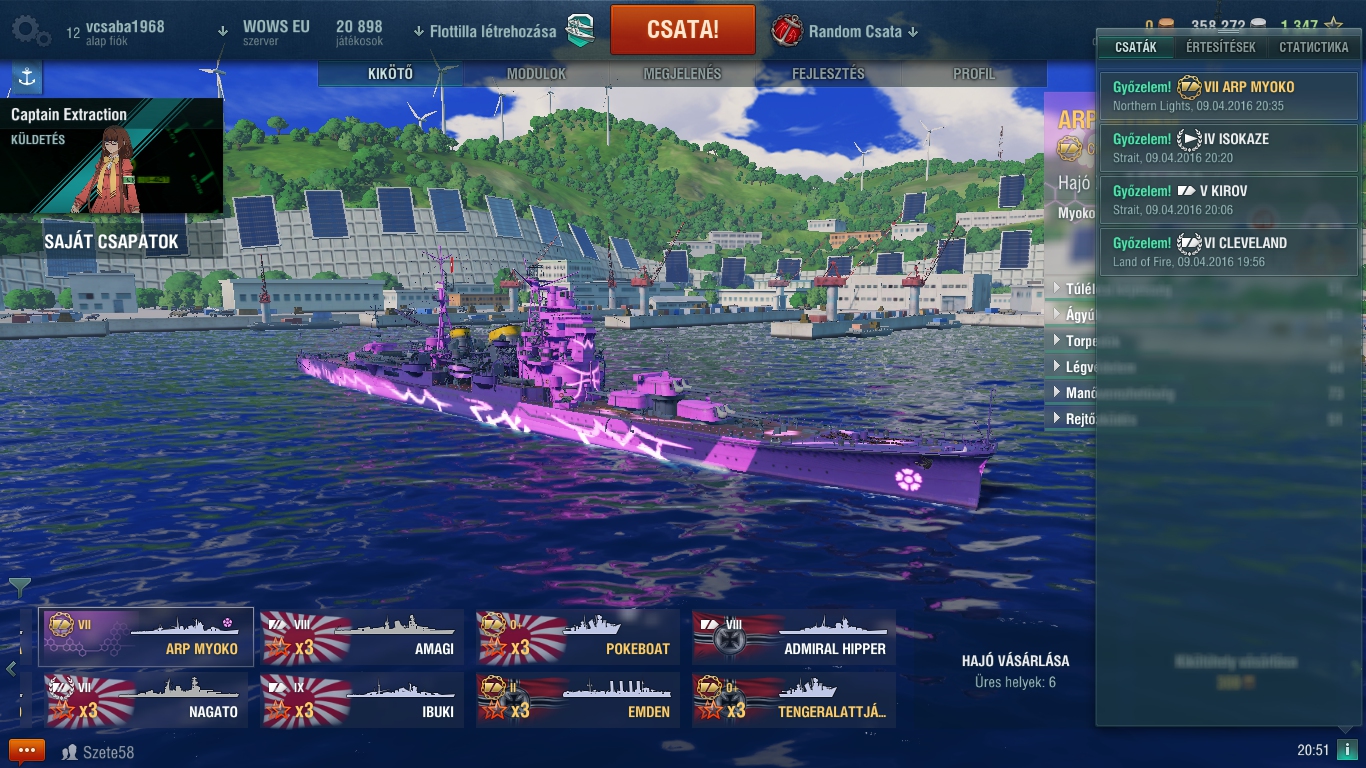Switch to the MODULOK tab

coord(536,74)
